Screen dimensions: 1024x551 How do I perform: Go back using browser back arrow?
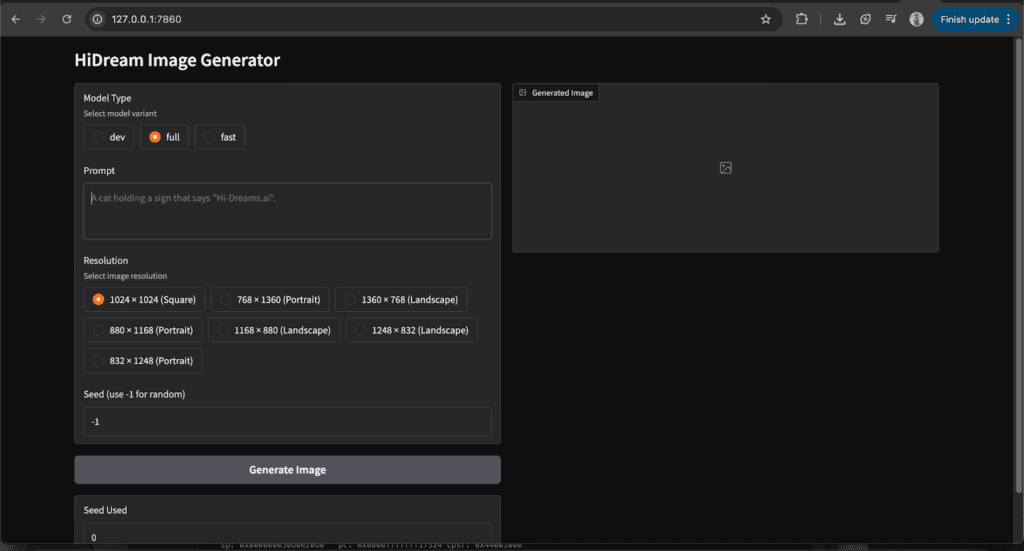click(x=16, y=20)
